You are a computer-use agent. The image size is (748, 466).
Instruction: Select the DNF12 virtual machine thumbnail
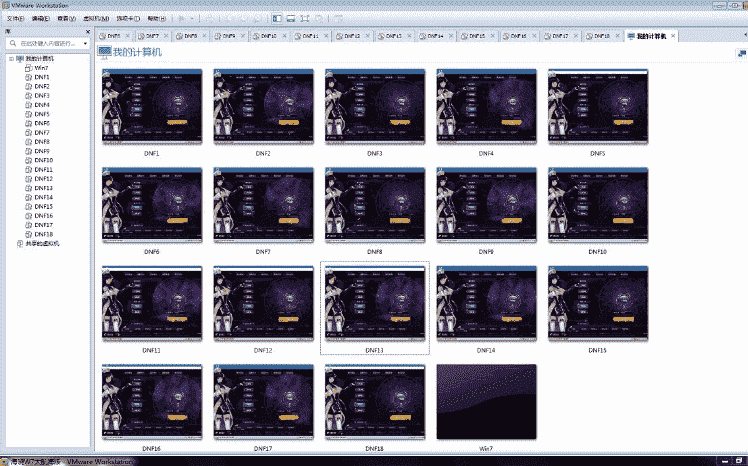click(x=263, y=303)
